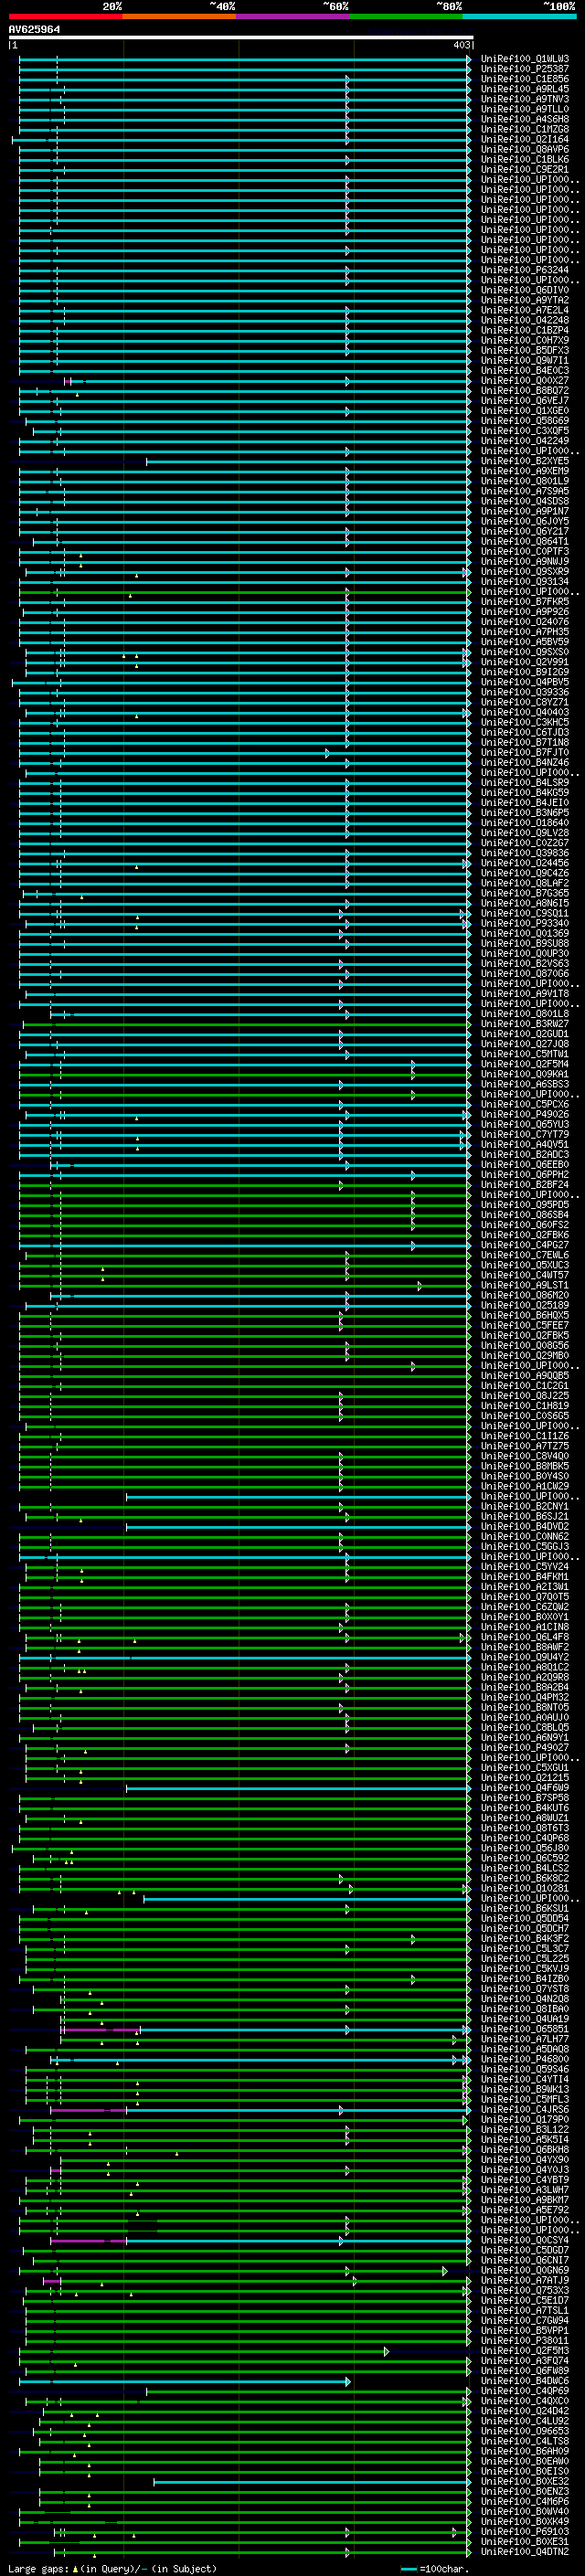Choose hit UniRef100_Q95PD5
The image size is (585, 2576).
coord(525,1205)
